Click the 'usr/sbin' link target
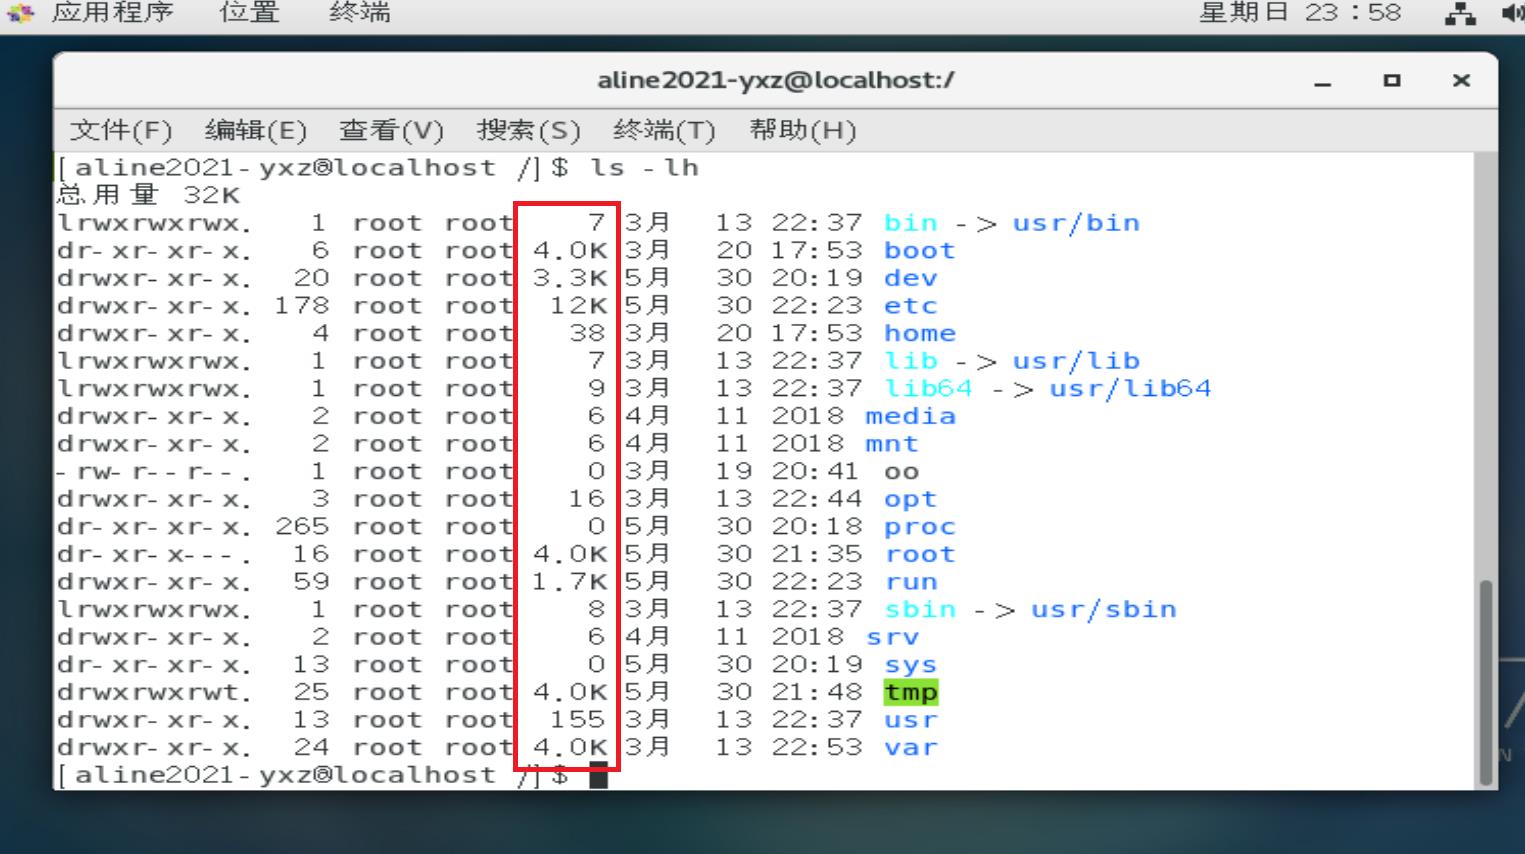The height and width of the screenshot is (854, 1525). click(x=1103, y=609)
